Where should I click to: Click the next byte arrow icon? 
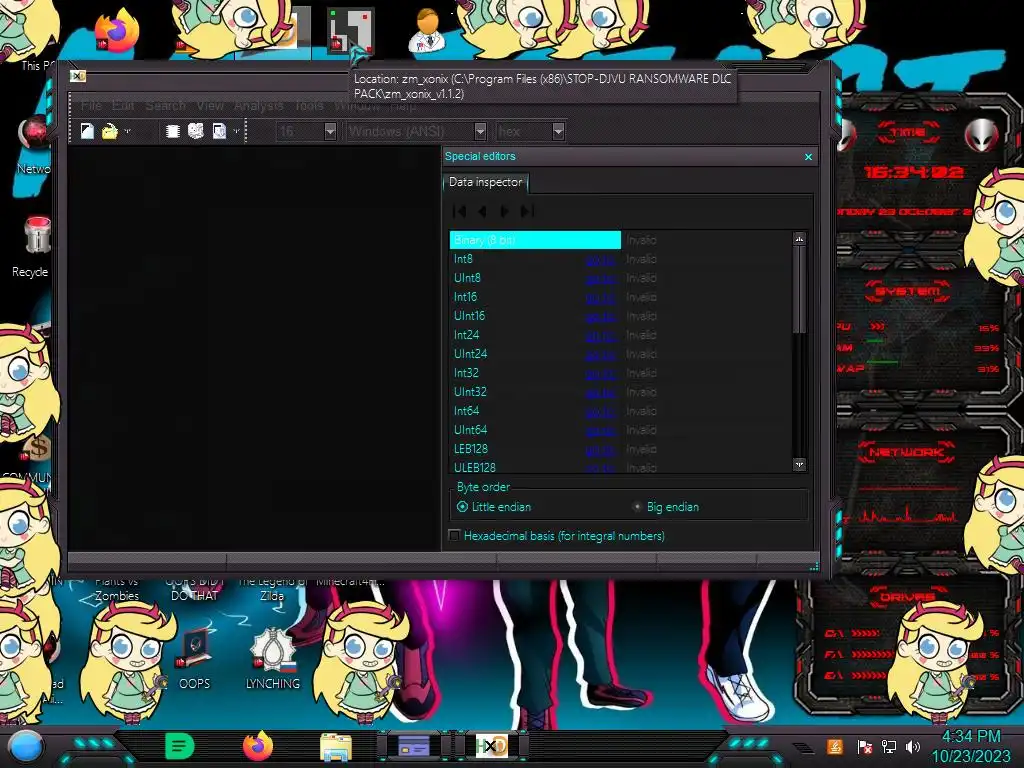(x=504, y=211)
